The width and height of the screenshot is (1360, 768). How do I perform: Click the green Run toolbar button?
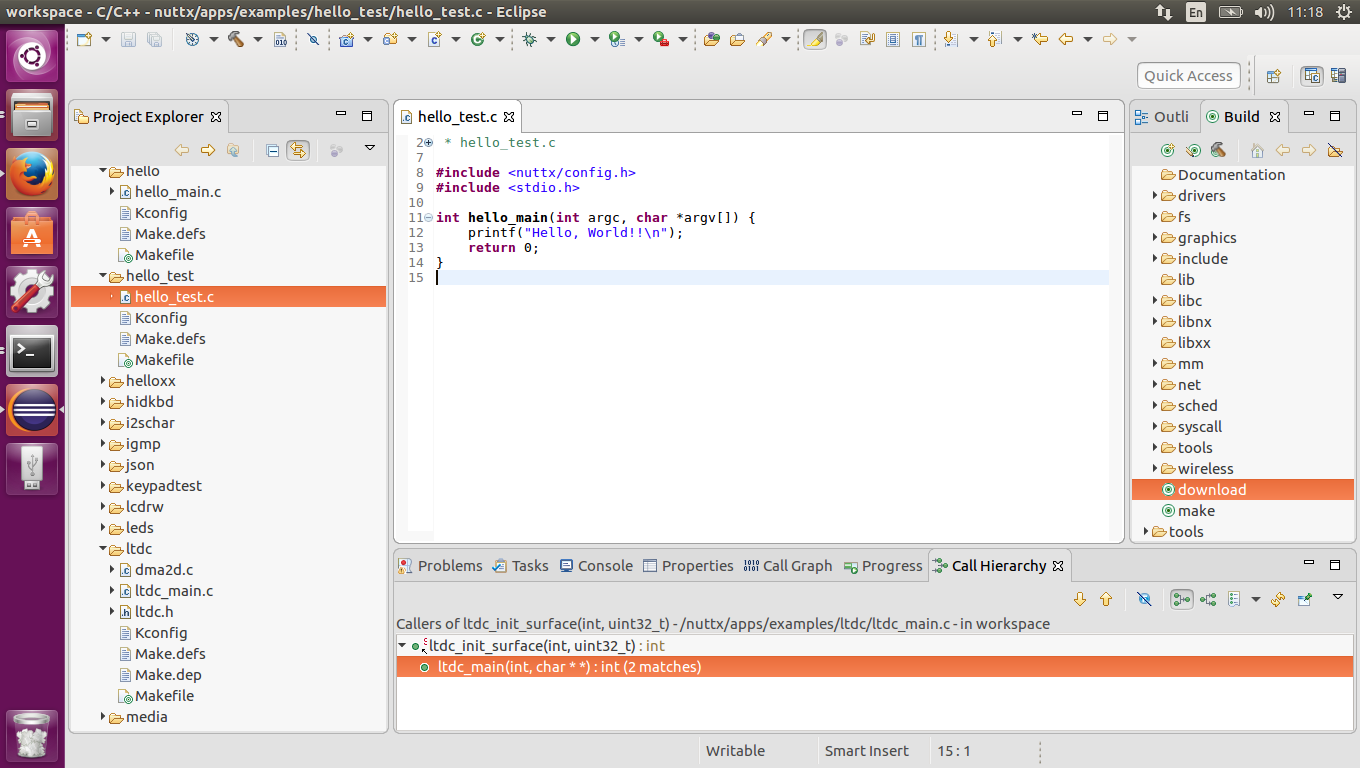coord(573,39)
